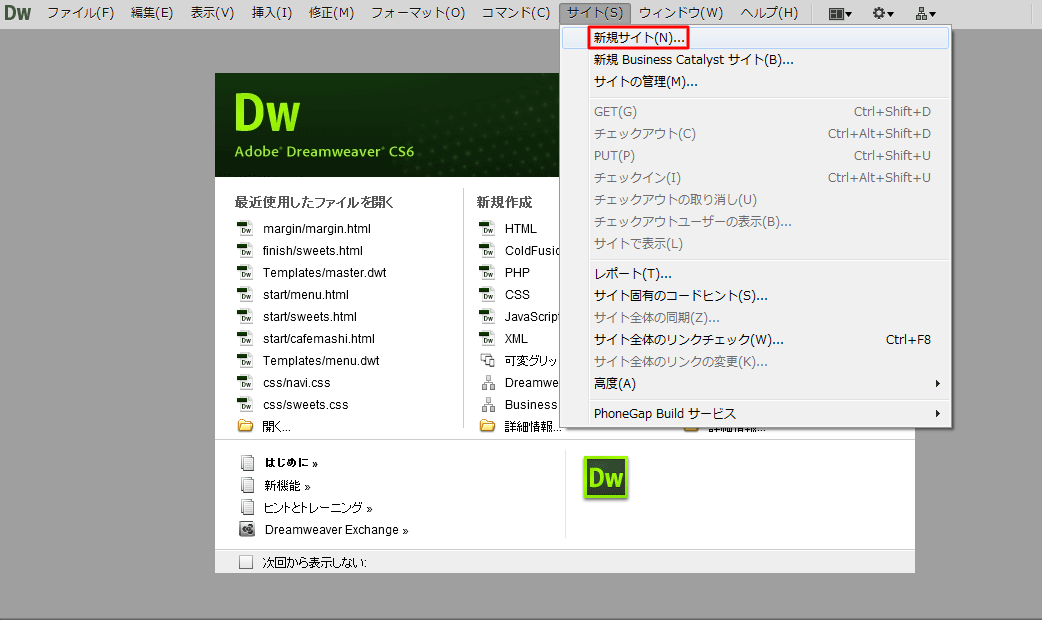Click file icon beside finish/sweets.html

pyautogui.click(x=245, y=251)
